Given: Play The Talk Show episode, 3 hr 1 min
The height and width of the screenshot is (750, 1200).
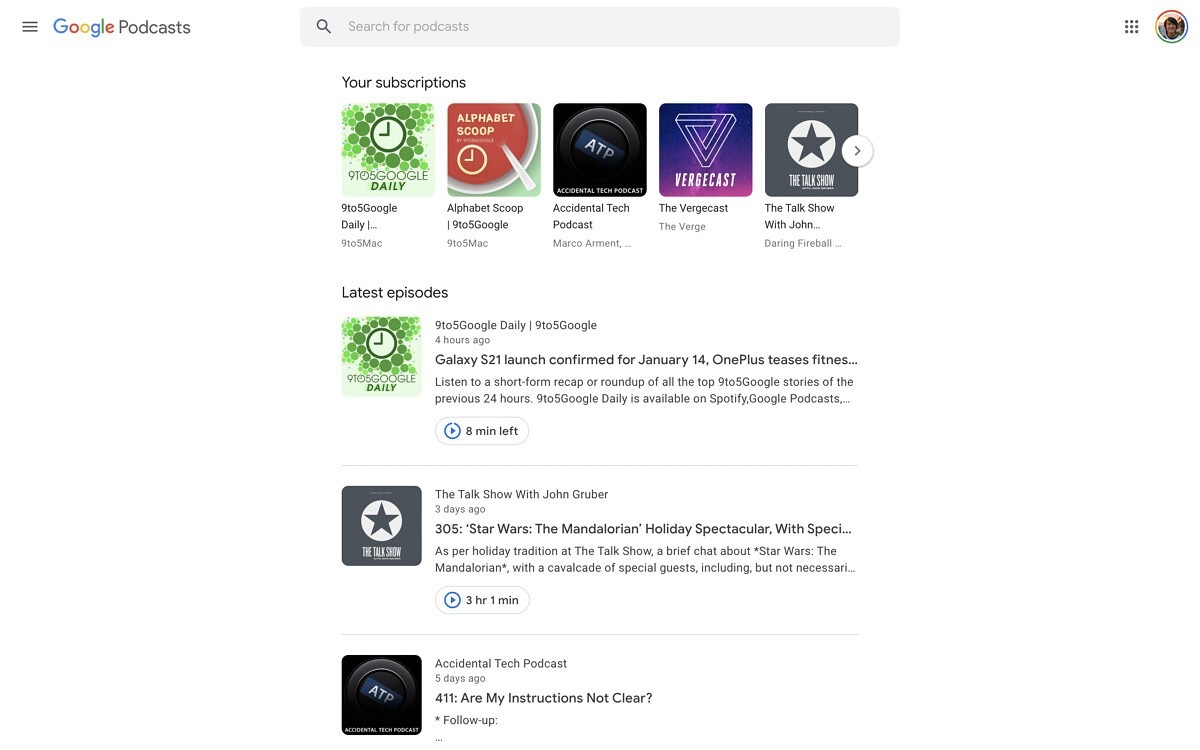Looking at the screenshot, I should point(482,600).
